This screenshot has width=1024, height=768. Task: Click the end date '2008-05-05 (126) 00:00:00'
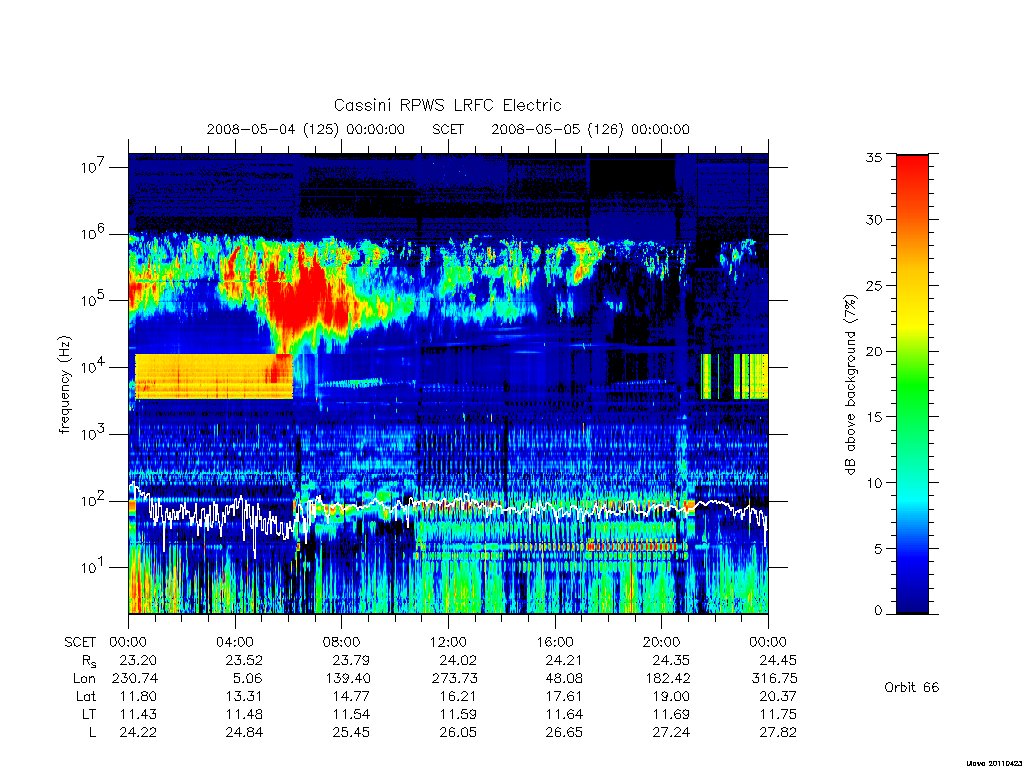pos(590,129)
